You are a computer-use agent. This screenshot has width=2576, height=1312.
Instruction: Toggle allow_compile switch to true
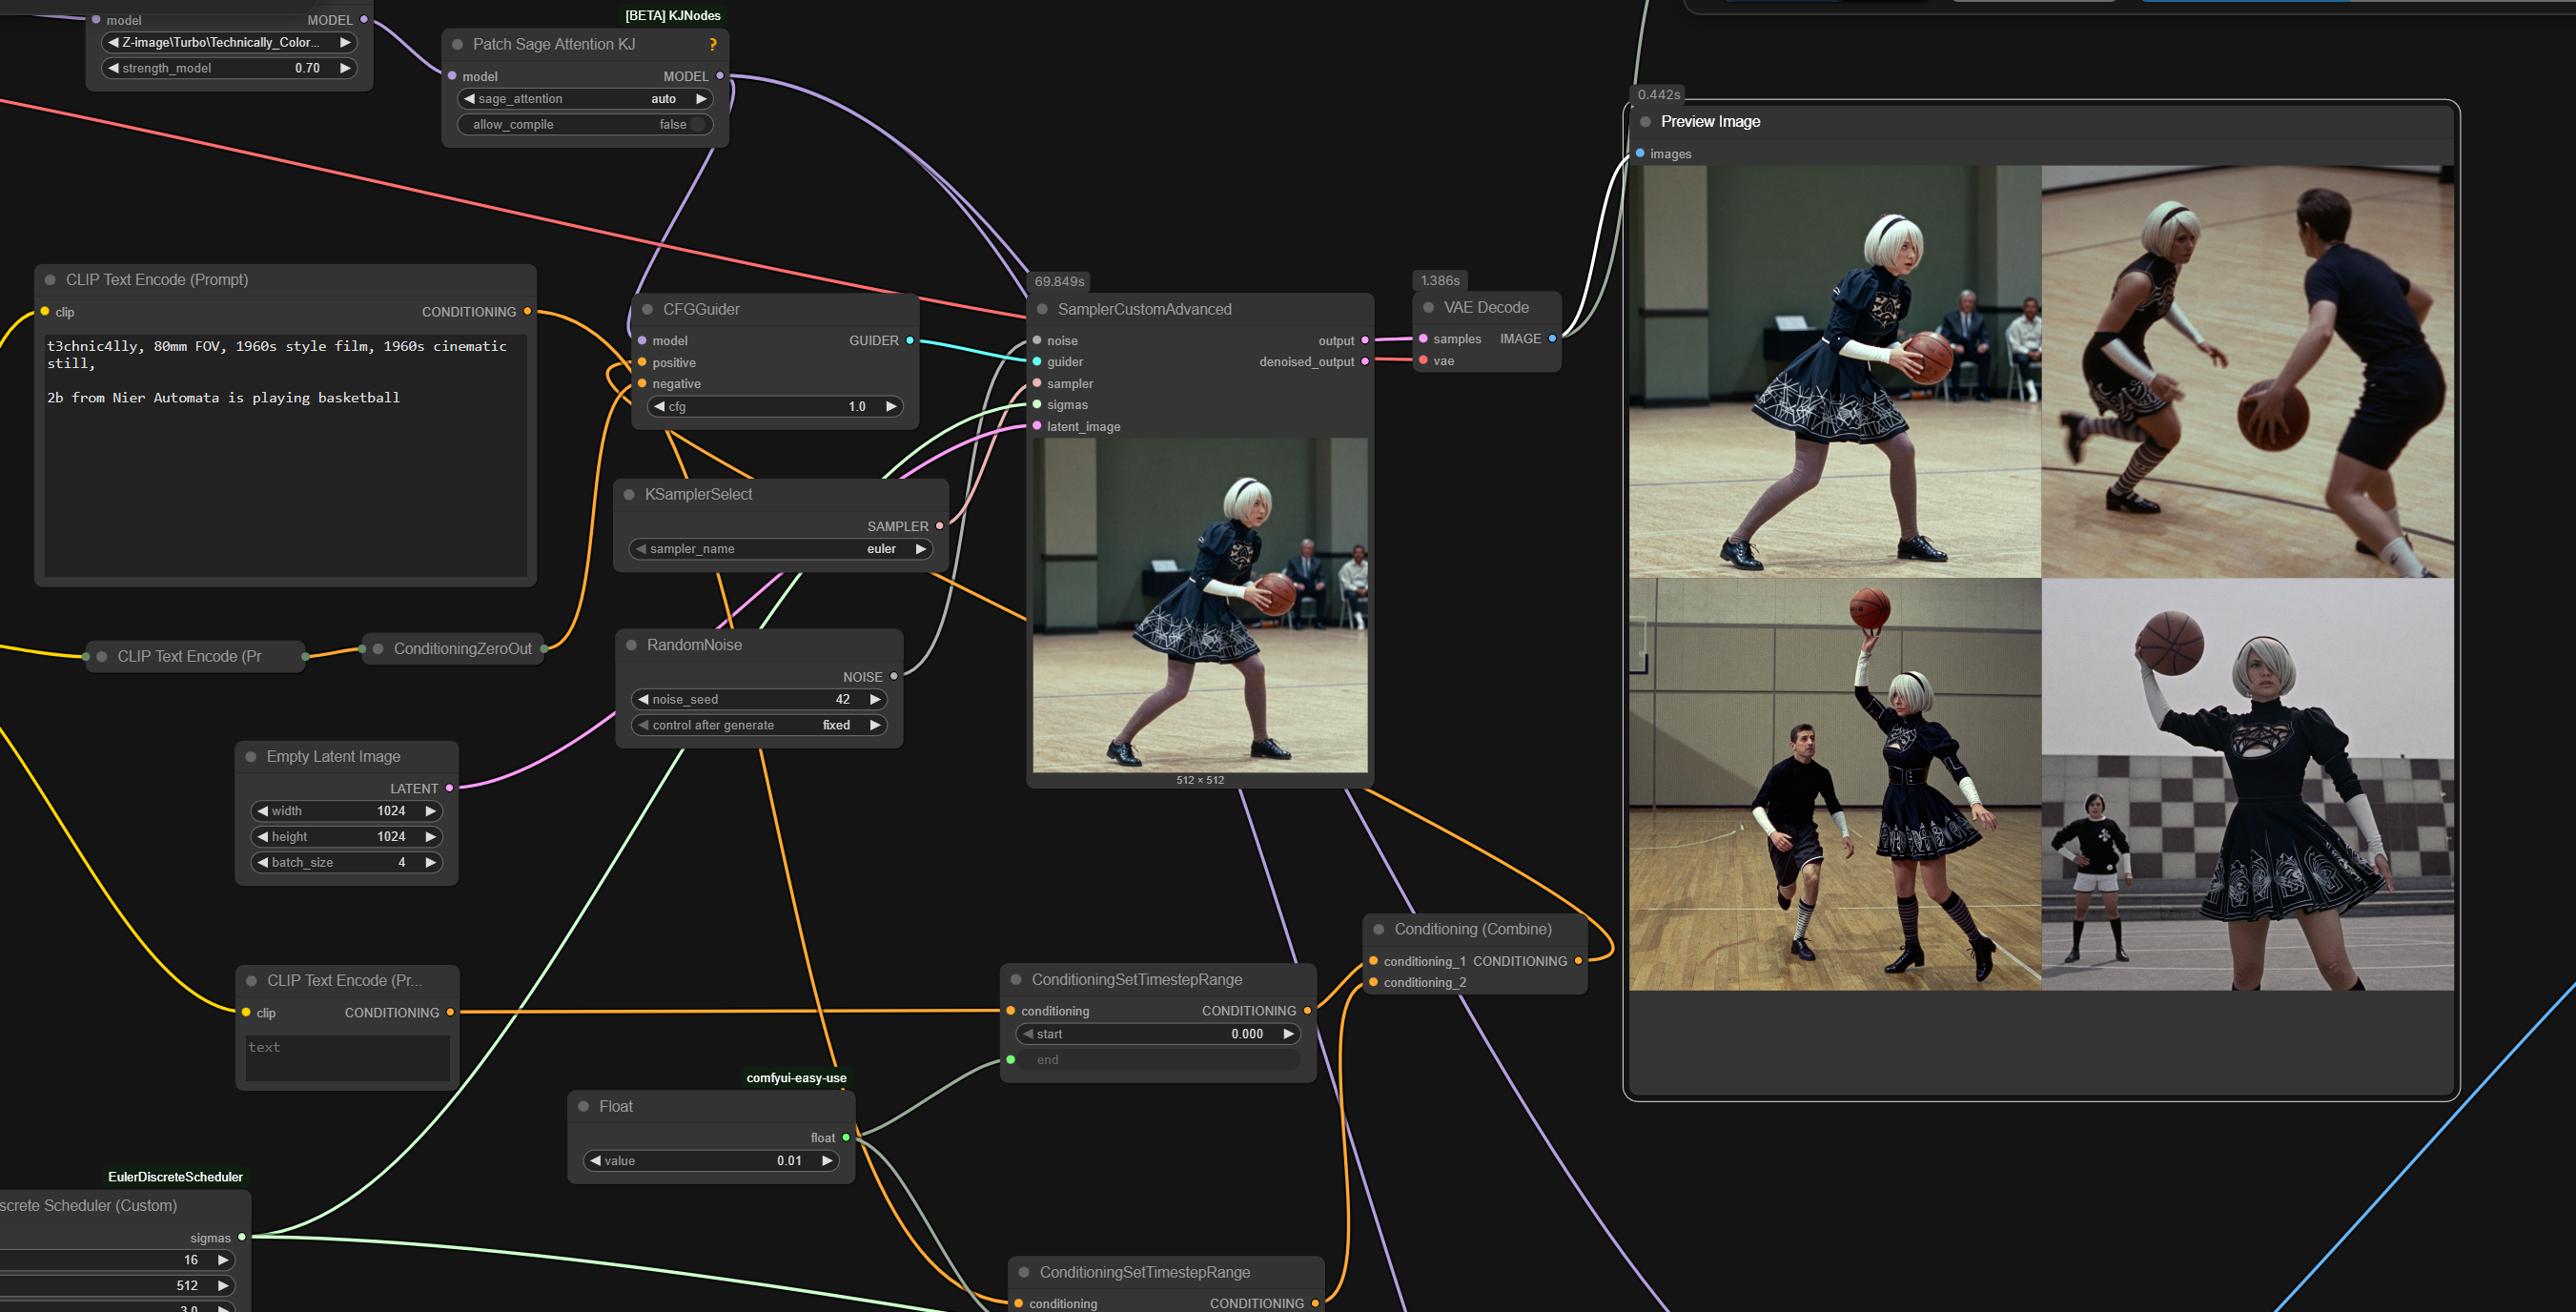click(698, 125)
